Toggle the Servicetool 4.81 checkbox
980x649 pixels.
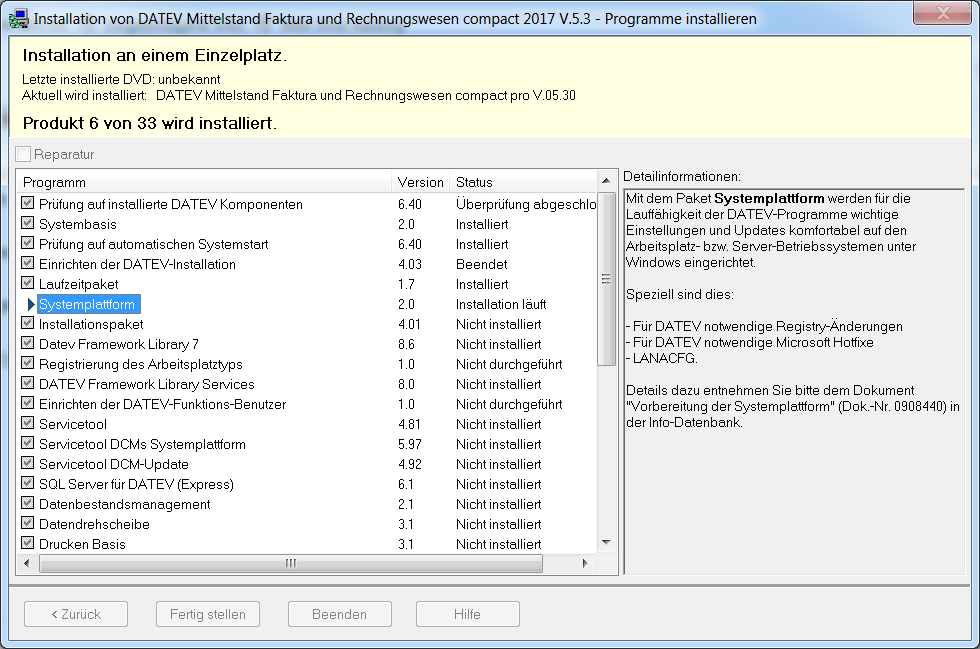click(x=28, y=423)
